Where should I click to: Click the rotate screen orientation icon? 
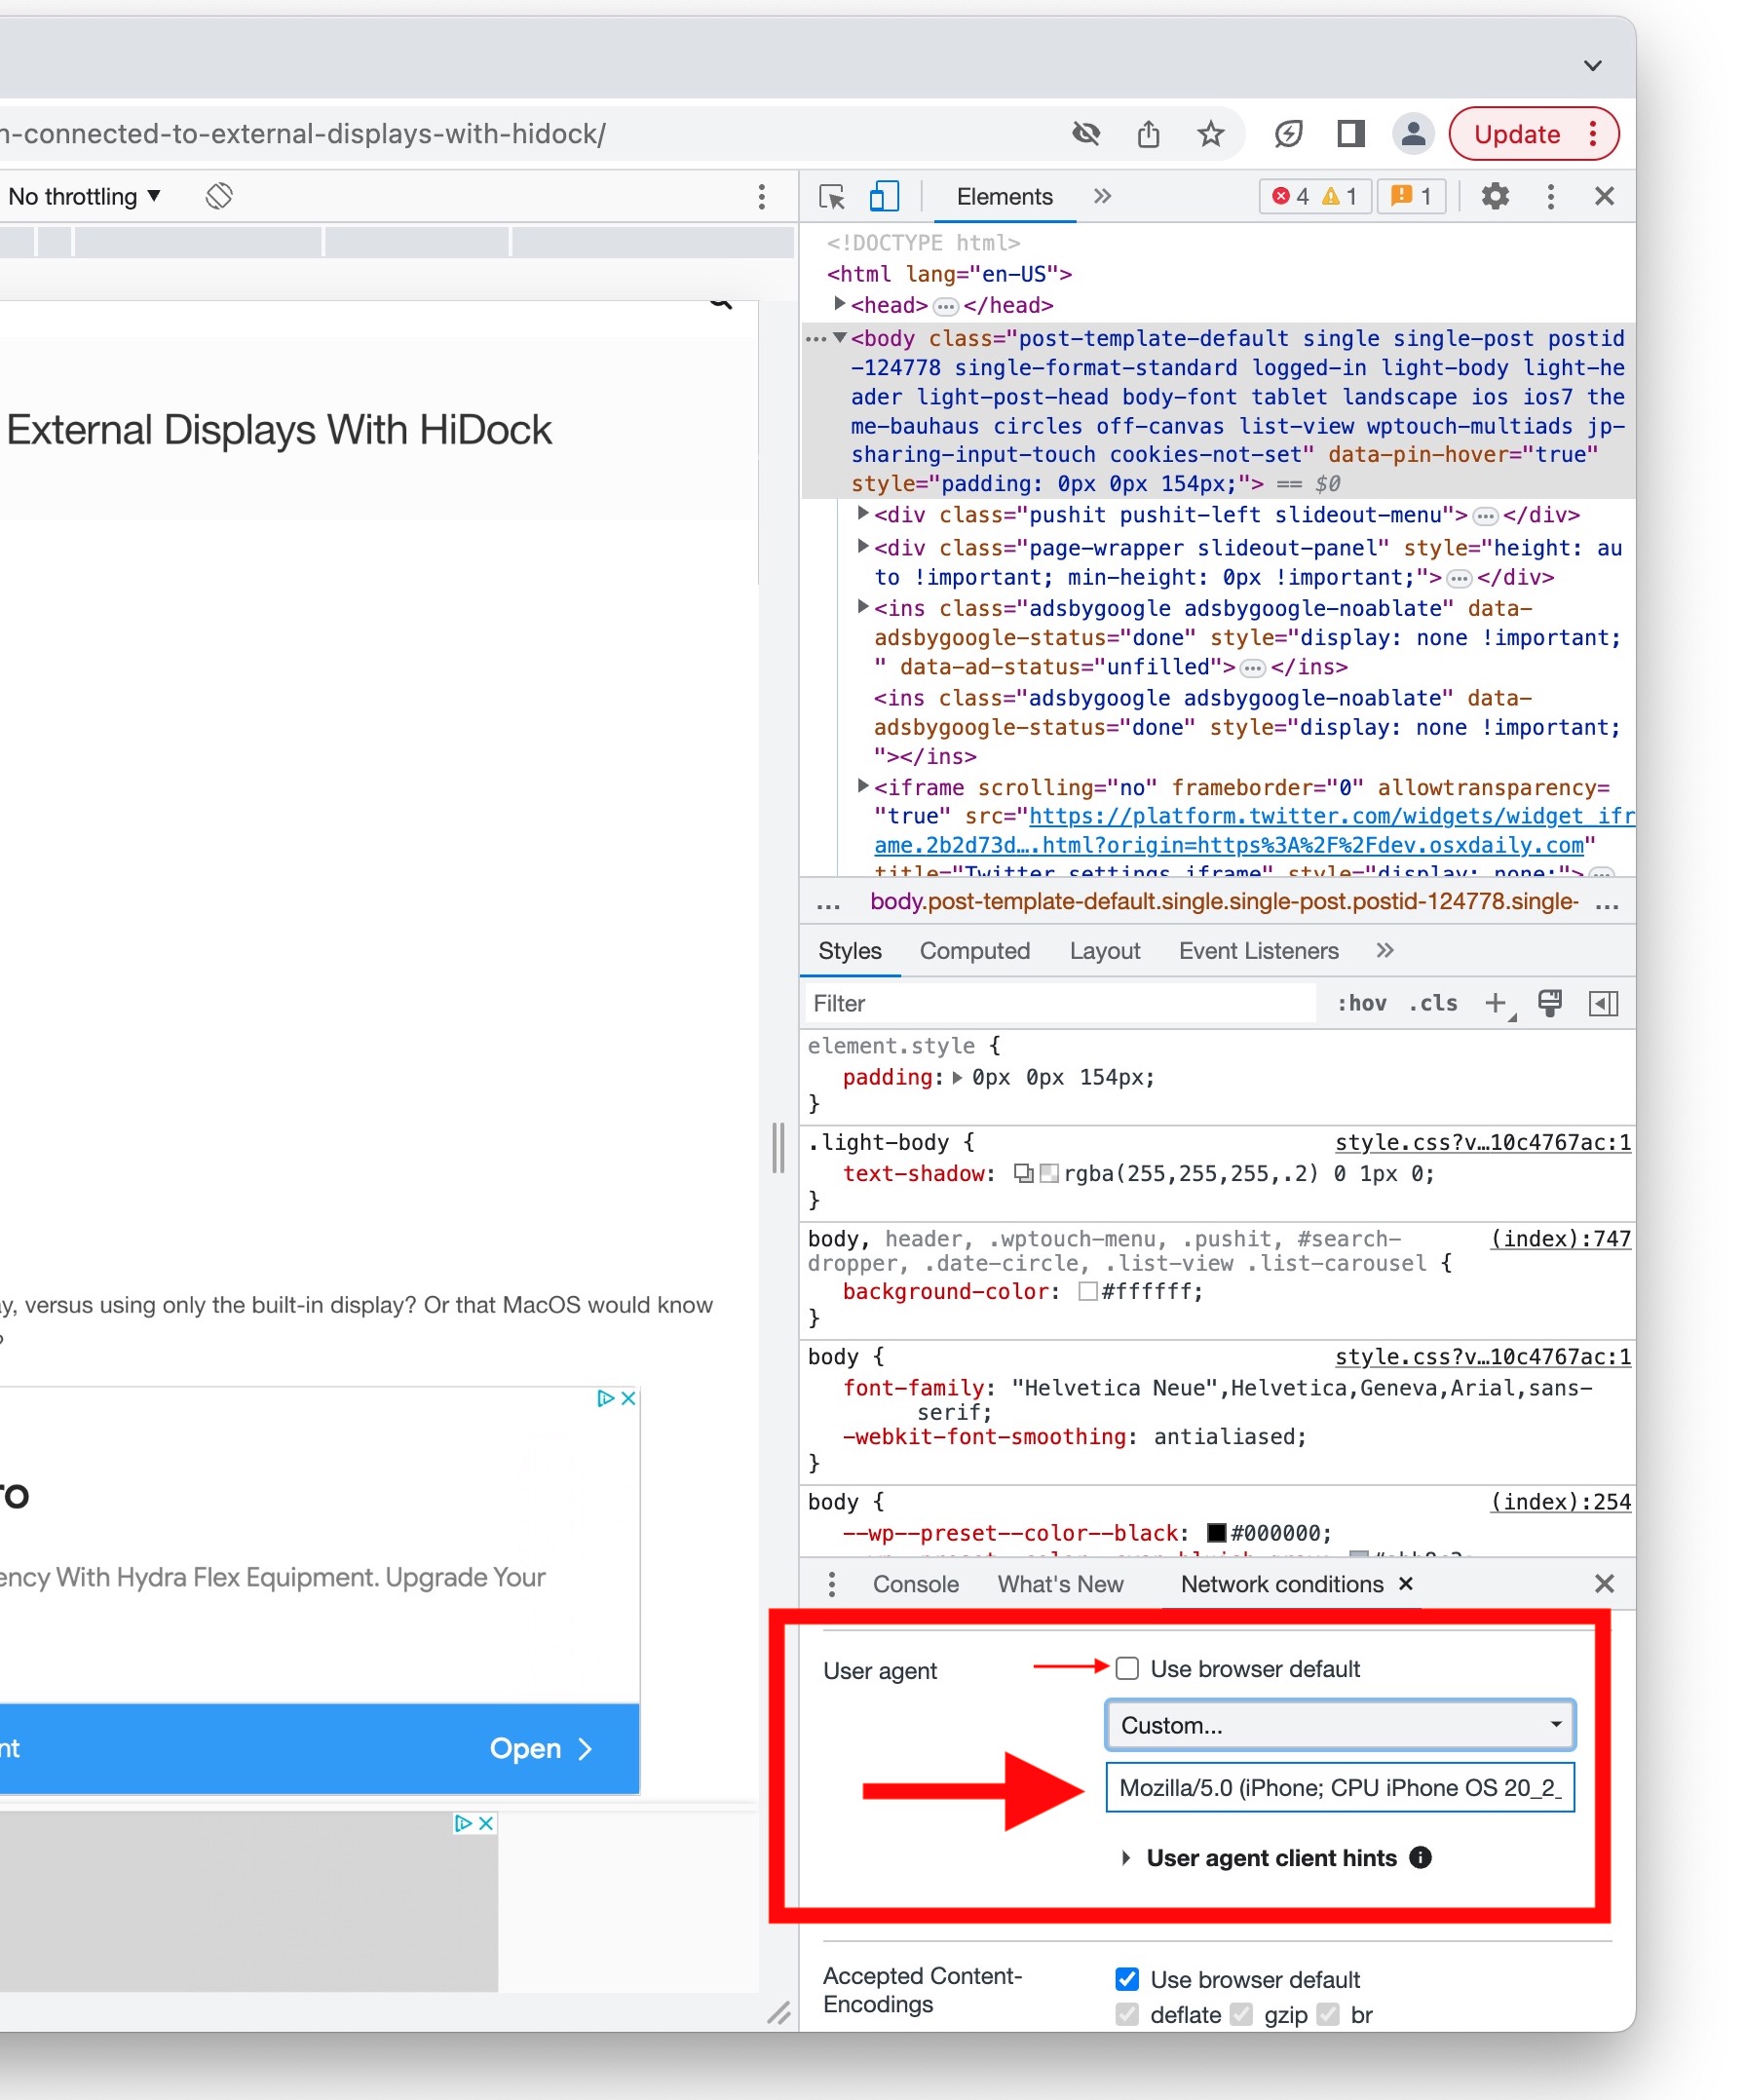coord(219,197)
